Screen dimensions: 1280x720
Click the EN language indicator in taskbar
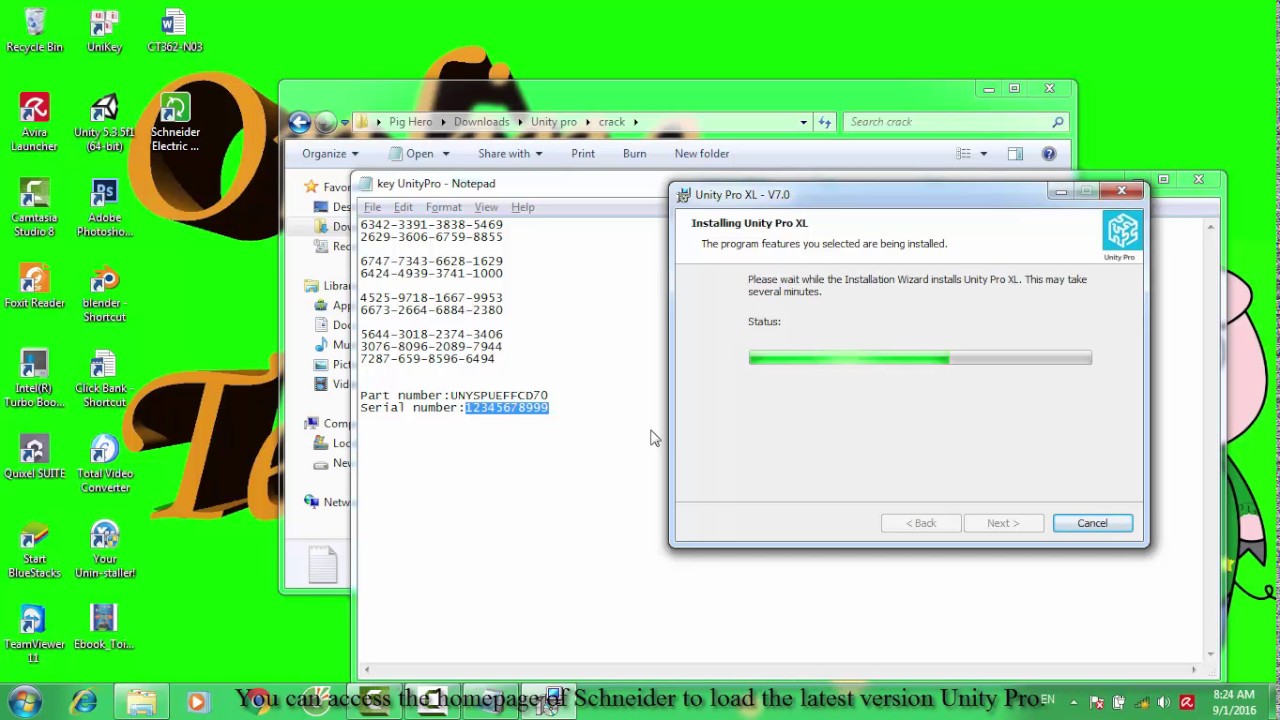[x=1047, y=700]
